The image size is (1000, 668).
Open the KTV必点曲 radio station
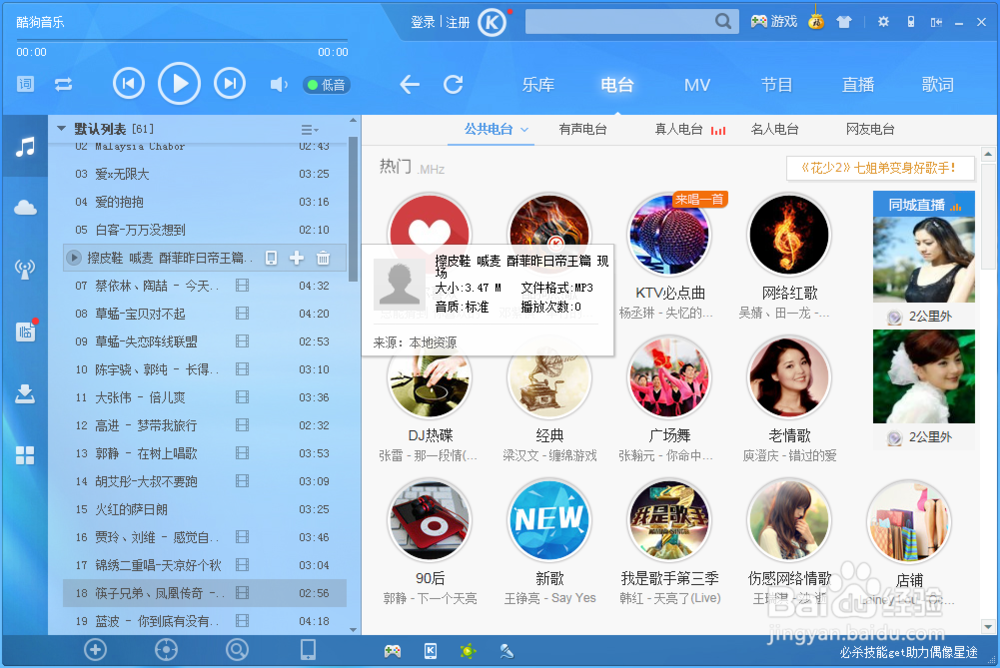tap(670, 235)
